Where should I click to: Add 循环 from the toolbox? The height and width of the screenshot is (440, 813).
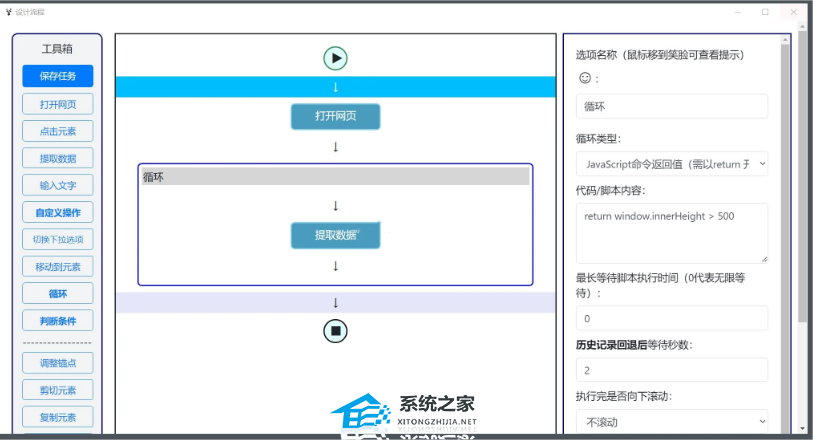(58, 294)
